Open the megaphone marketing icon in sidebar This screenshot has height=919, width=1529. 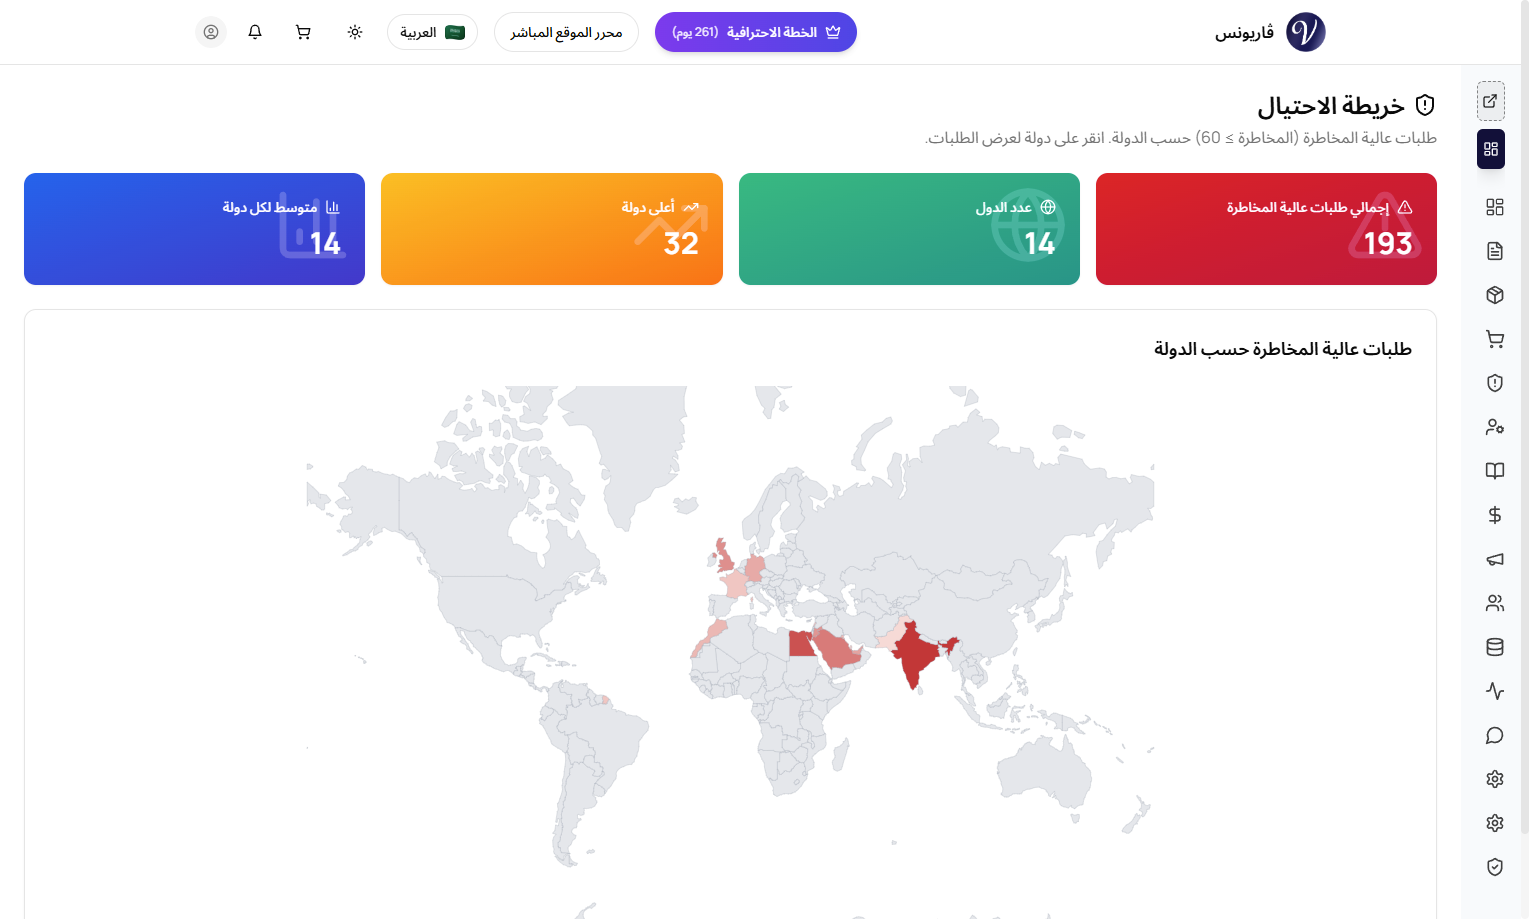pyautogui.click(x=1494, y=559)
